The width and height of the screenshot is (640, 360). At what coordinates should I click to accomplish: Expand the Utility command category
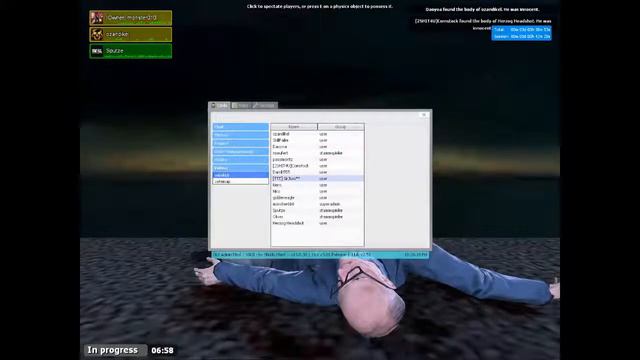click(240, 160)
